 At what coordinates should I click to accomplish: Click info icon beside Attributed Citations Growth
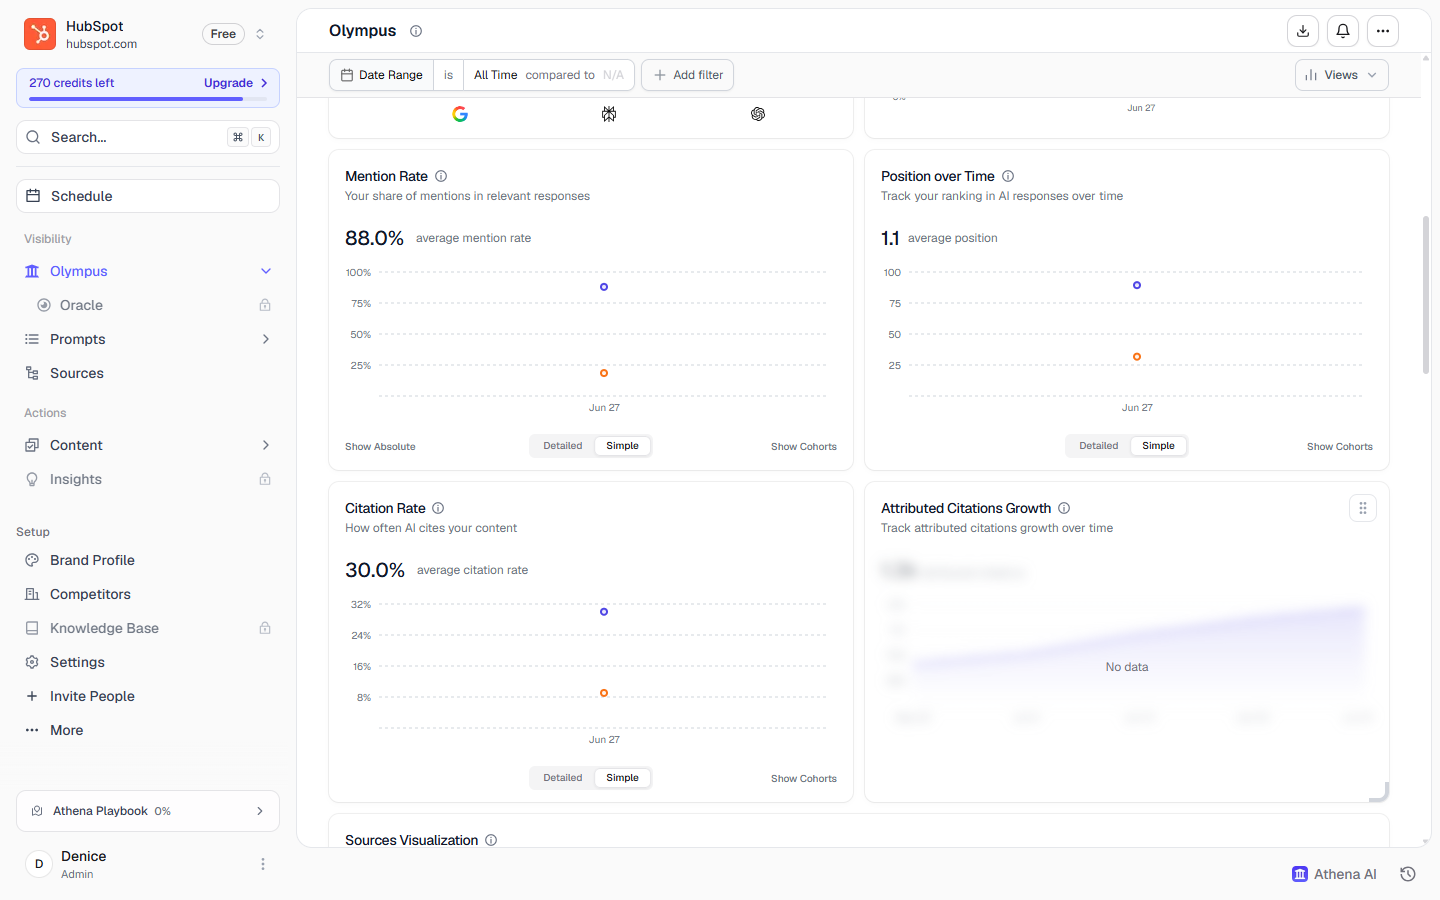(x=1064, y=508)
